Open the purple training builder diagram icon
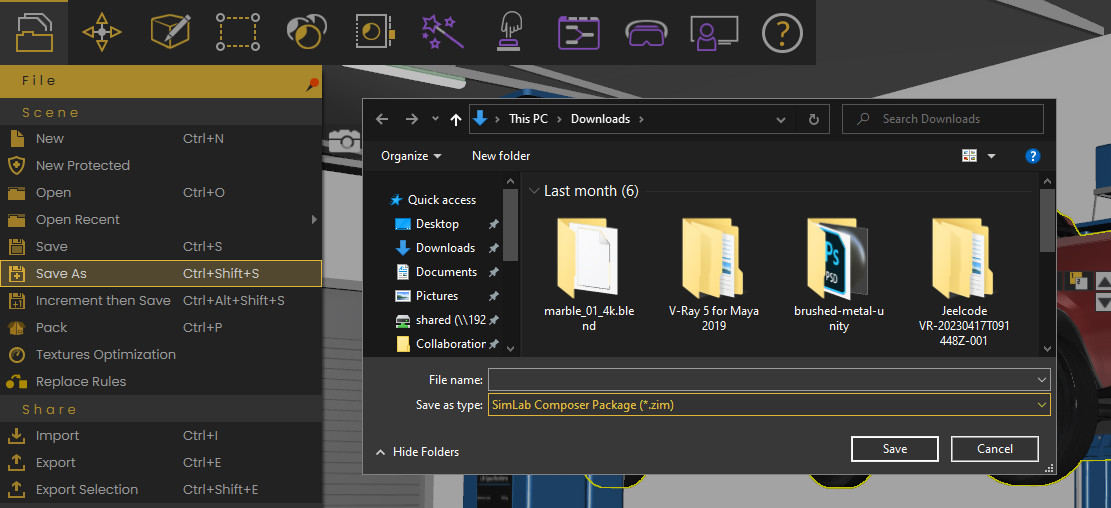Viewport: 1111px width, 508px height. [578, 32]
